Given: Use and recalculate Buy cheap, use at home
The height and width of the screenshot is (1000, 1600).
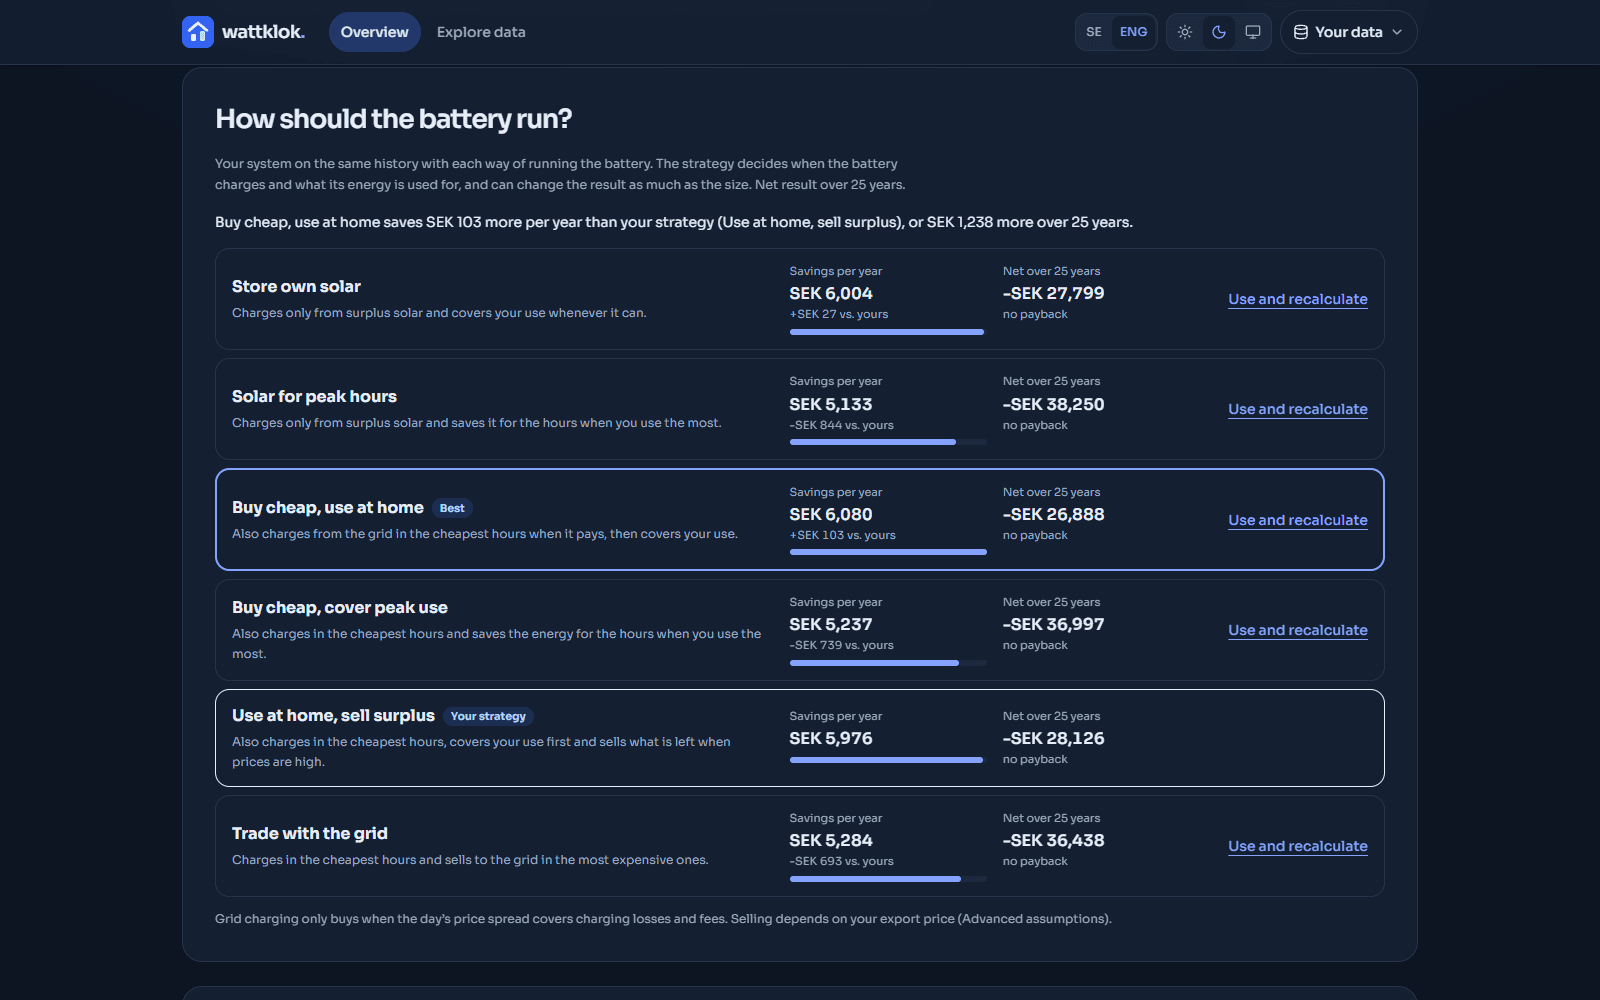Looking at the screenshot, I should coord(1298,520).
